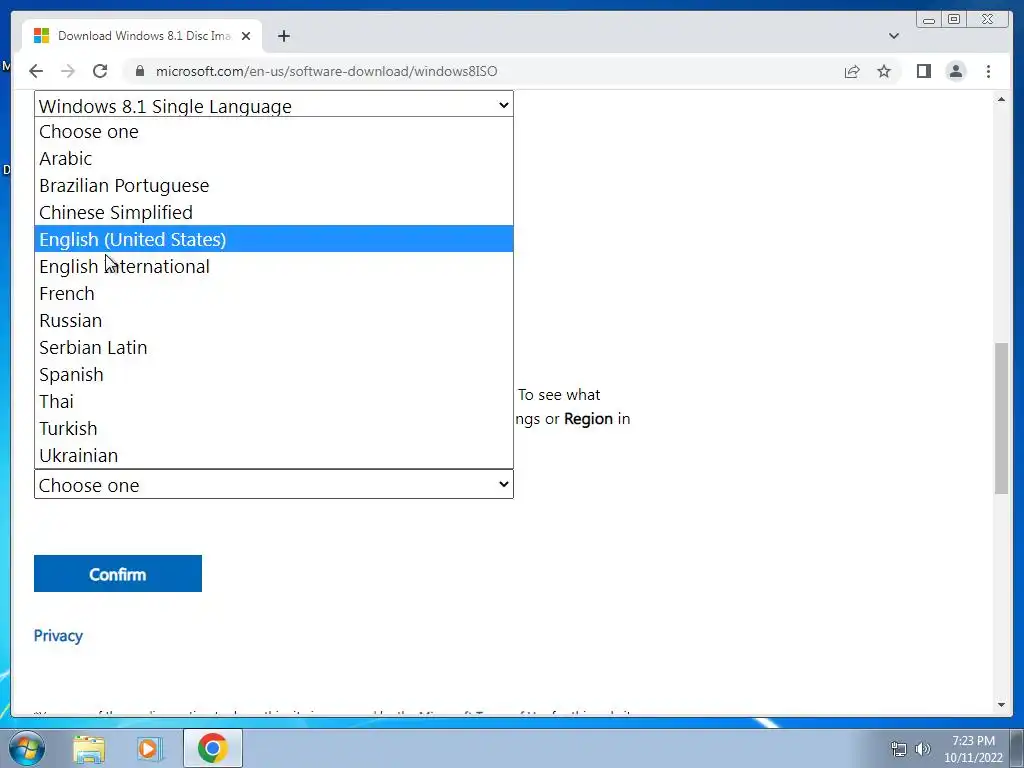Open the volume tray icon

[x=923, y=750]
